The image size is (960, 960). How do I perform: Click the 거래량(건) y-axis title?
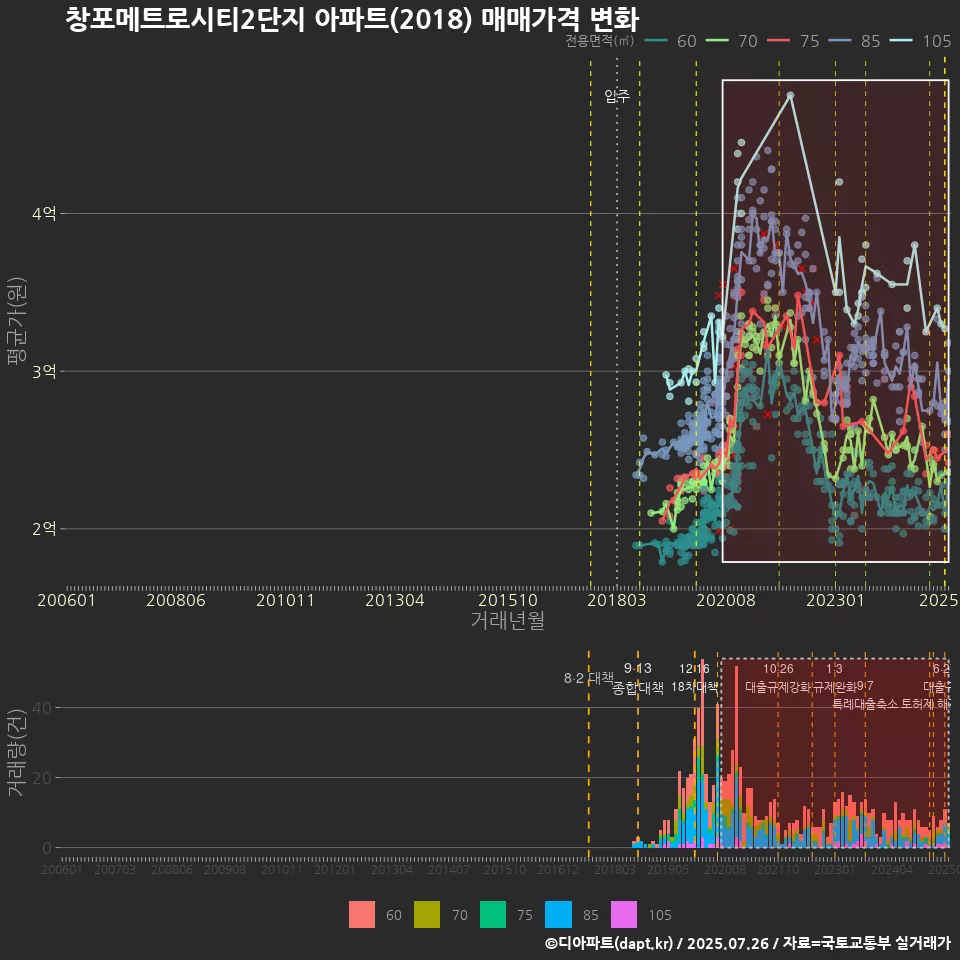point(17,753)
